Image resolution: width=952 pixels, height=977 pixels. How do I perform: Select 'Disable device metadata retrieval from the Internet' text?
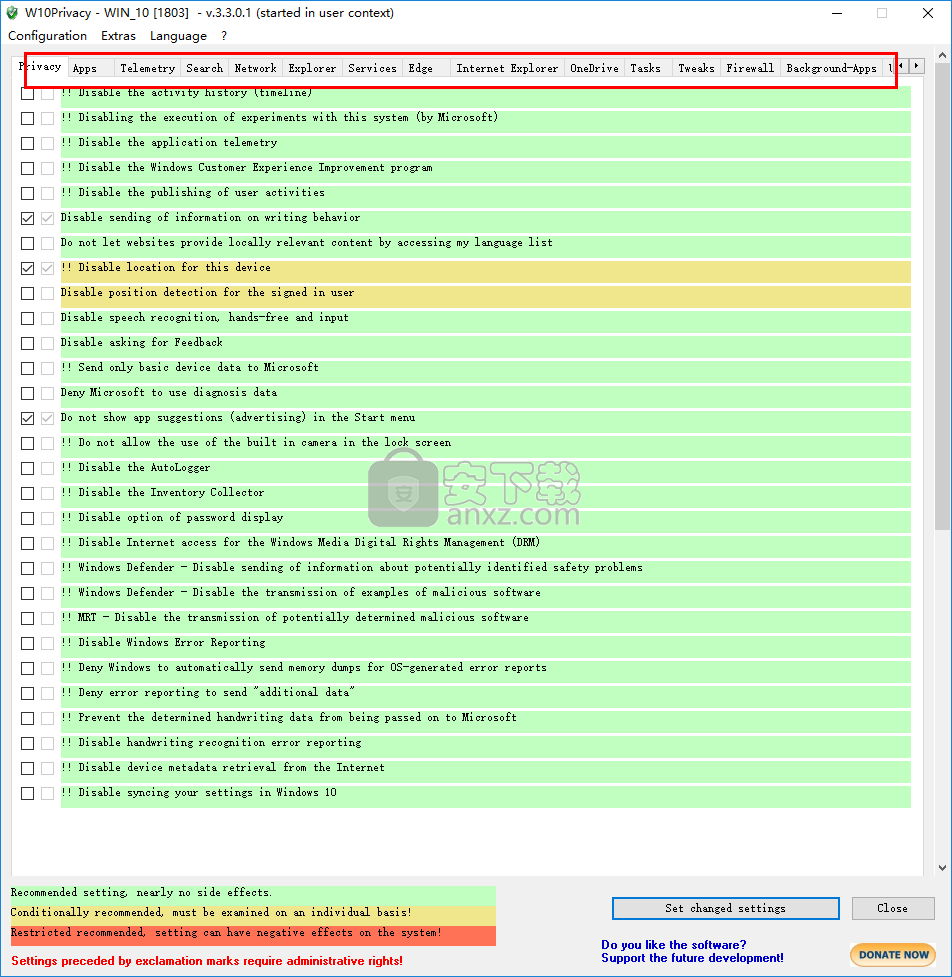223,768
